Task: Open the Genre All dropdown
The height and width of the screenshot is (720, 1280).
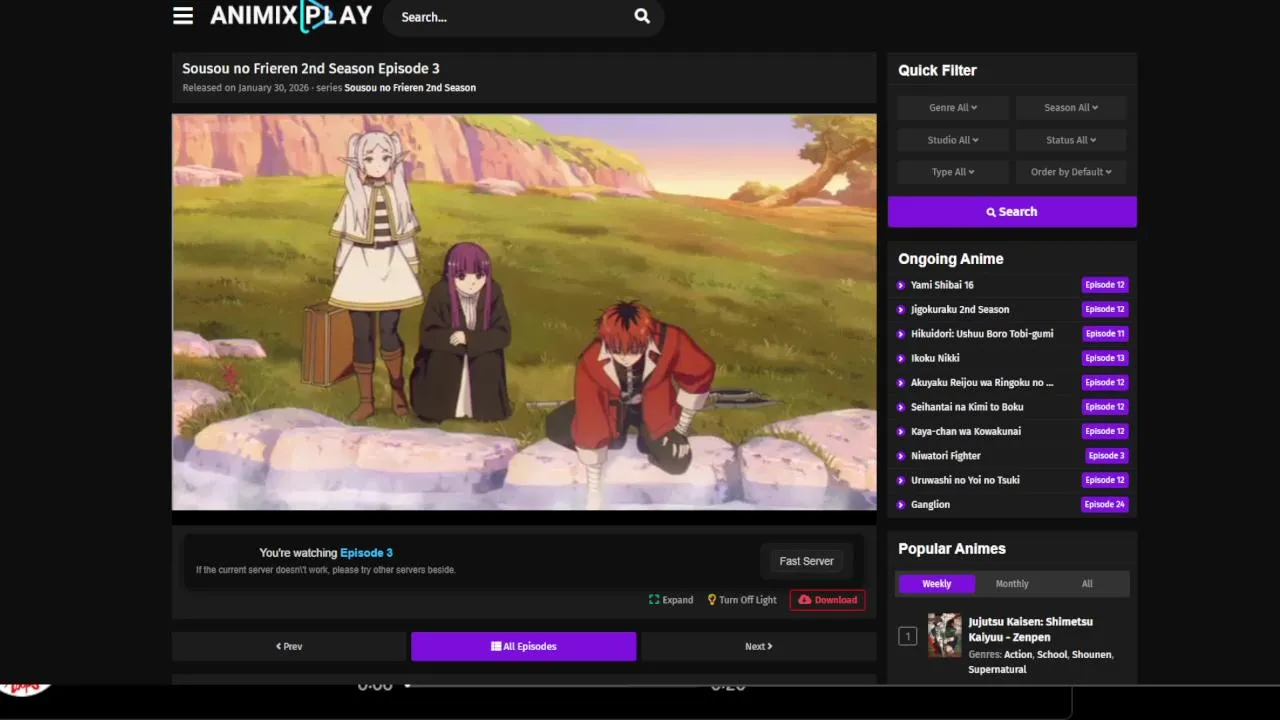Action: coord(953,108)
